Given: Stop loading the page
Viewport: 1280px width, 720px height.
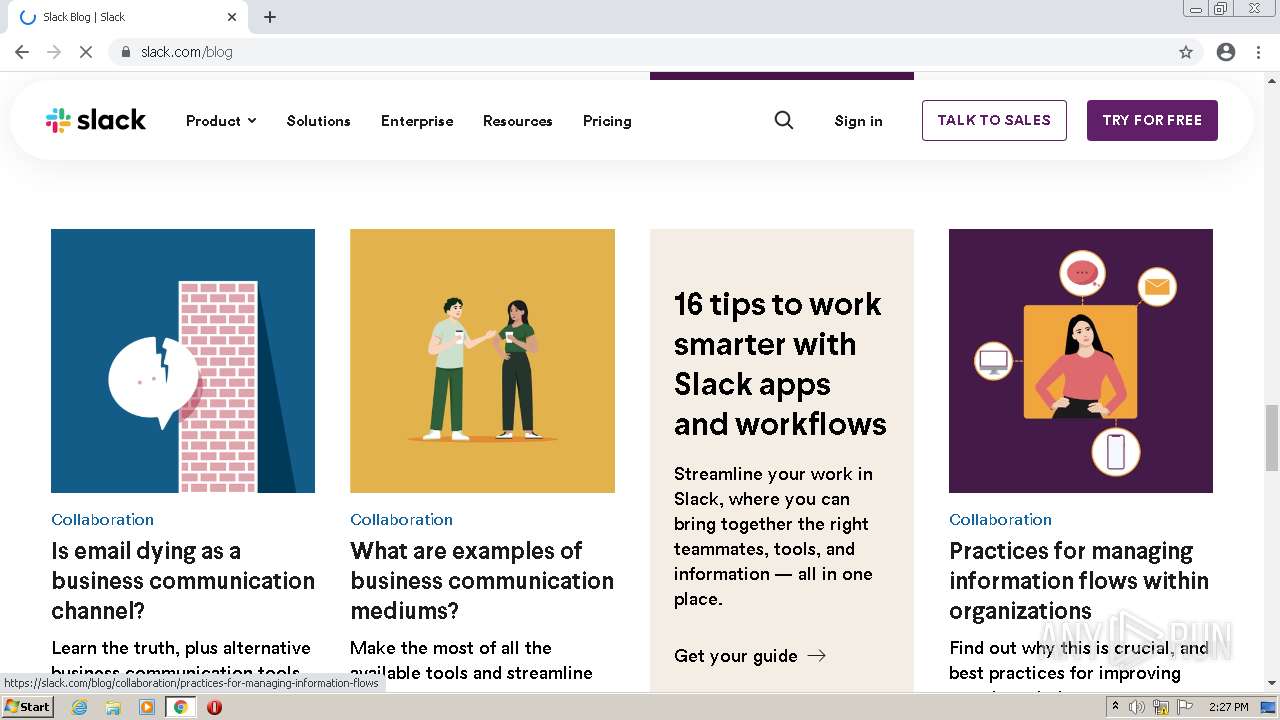Looking at the screenshot, I should (86, 52).
